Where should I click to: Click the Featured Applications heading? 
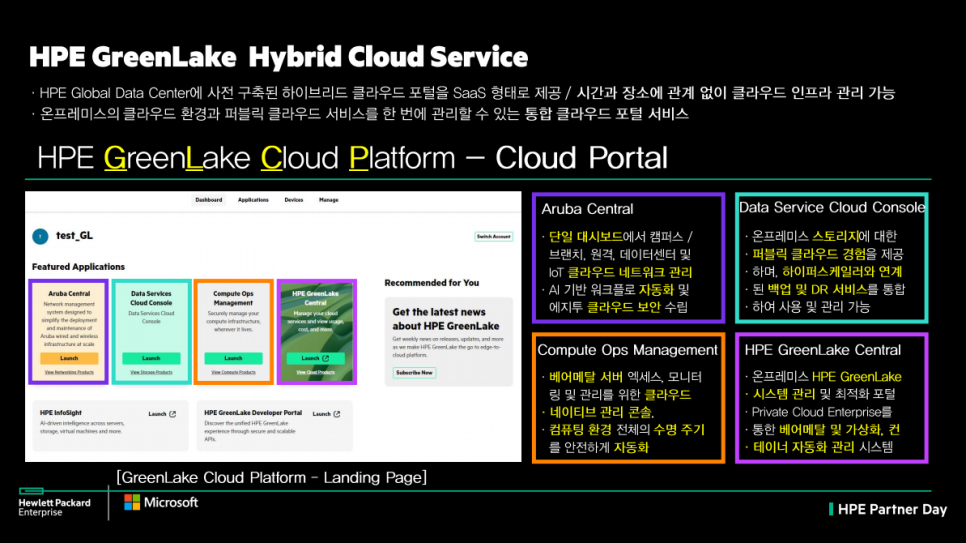[x=78, y=267]
